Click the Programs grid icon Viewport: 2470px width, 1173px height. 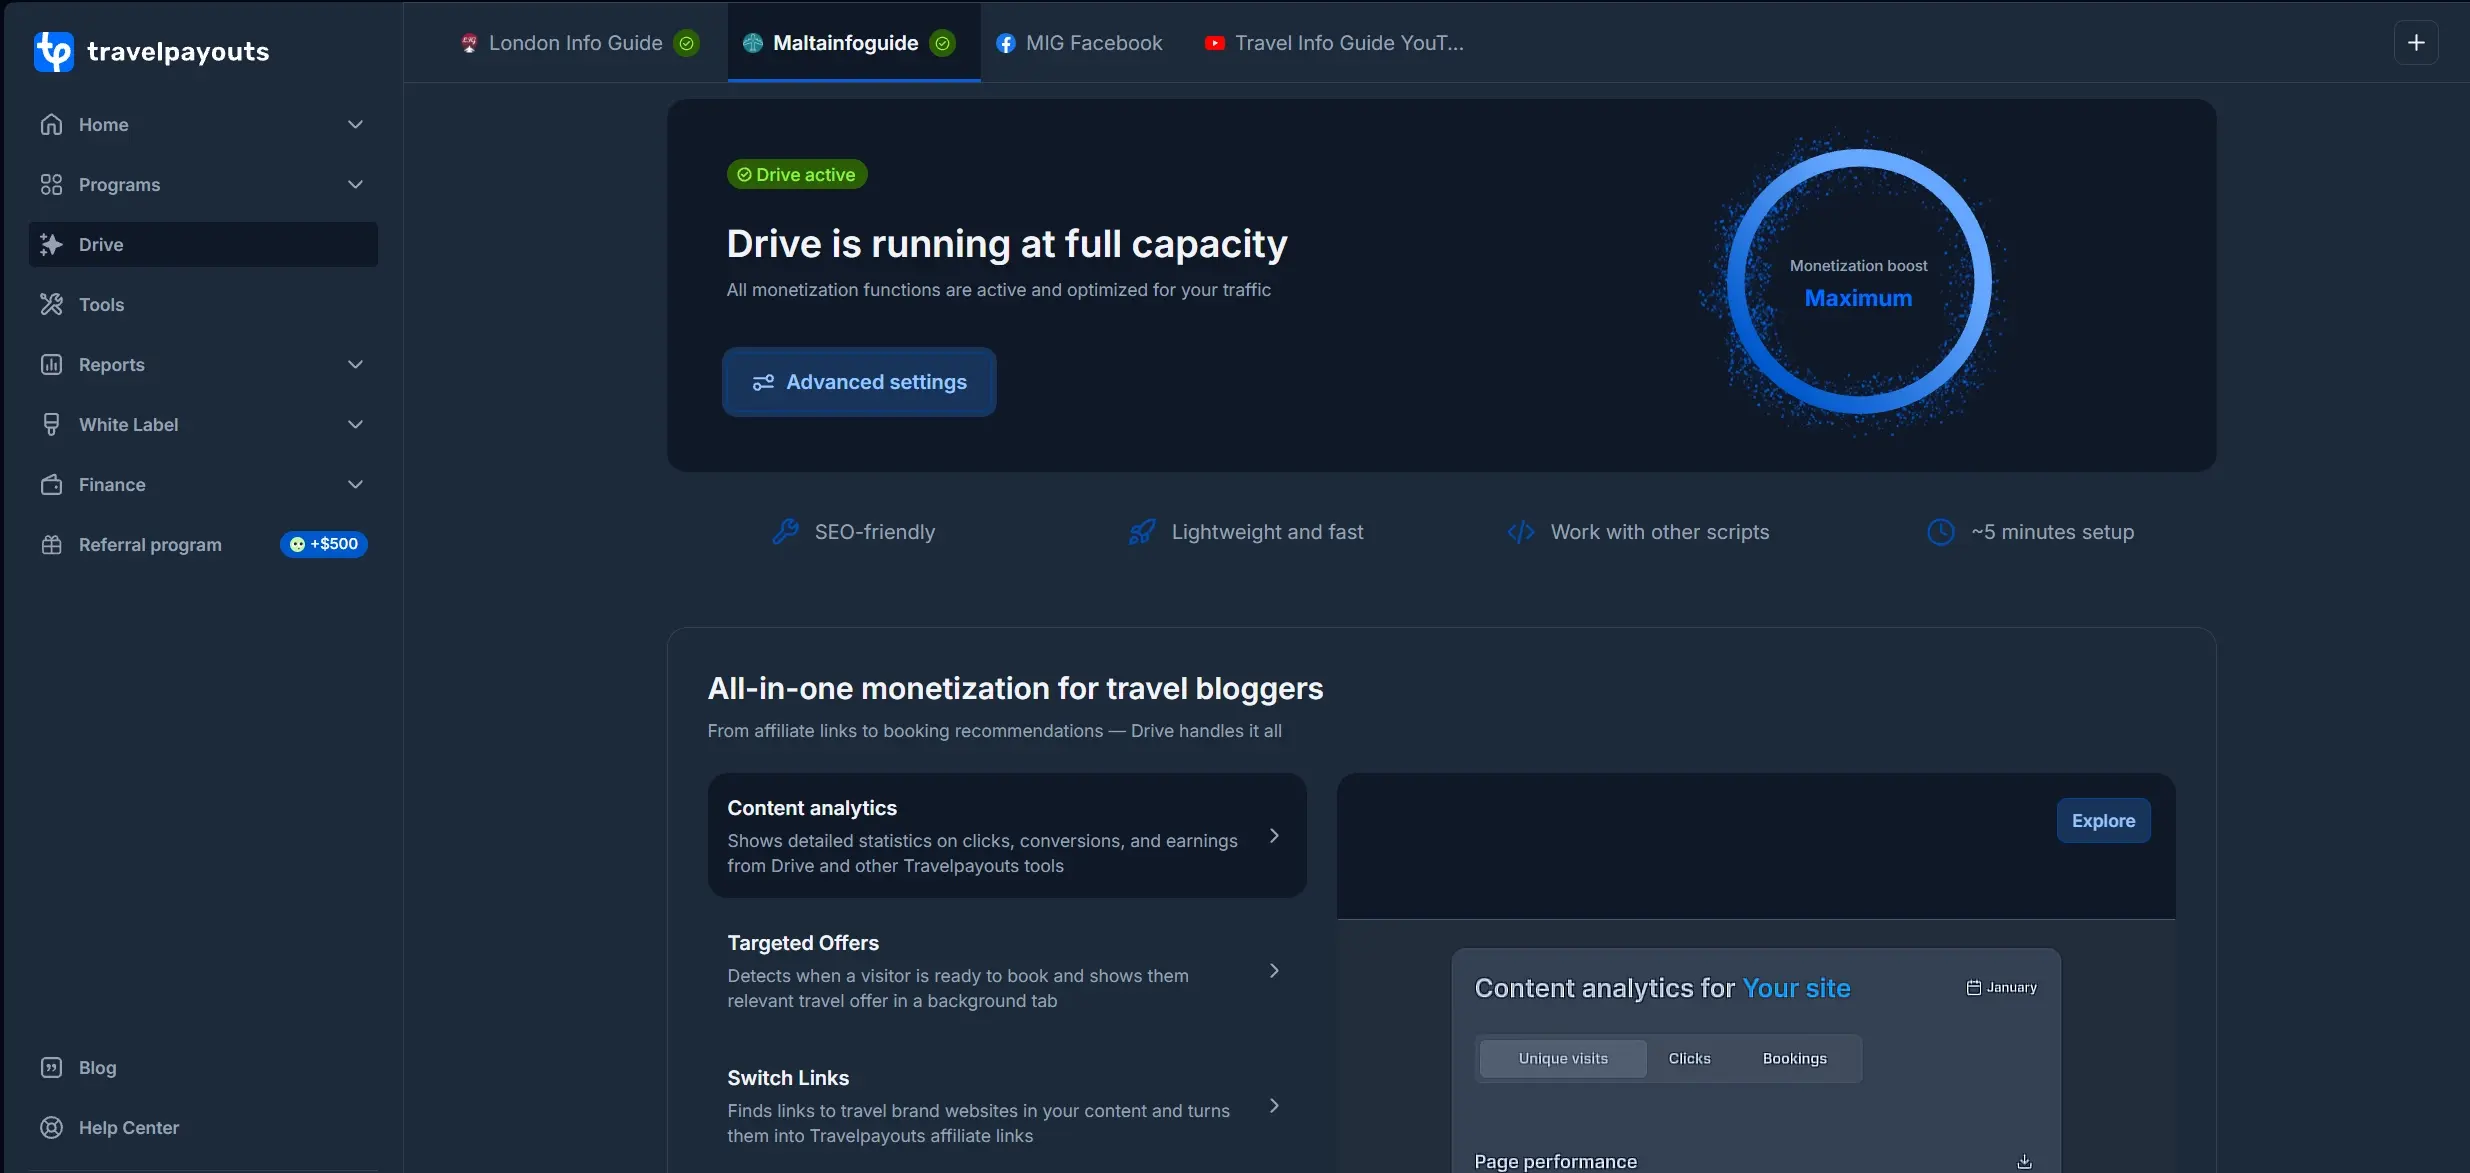[x=51, y=184]
